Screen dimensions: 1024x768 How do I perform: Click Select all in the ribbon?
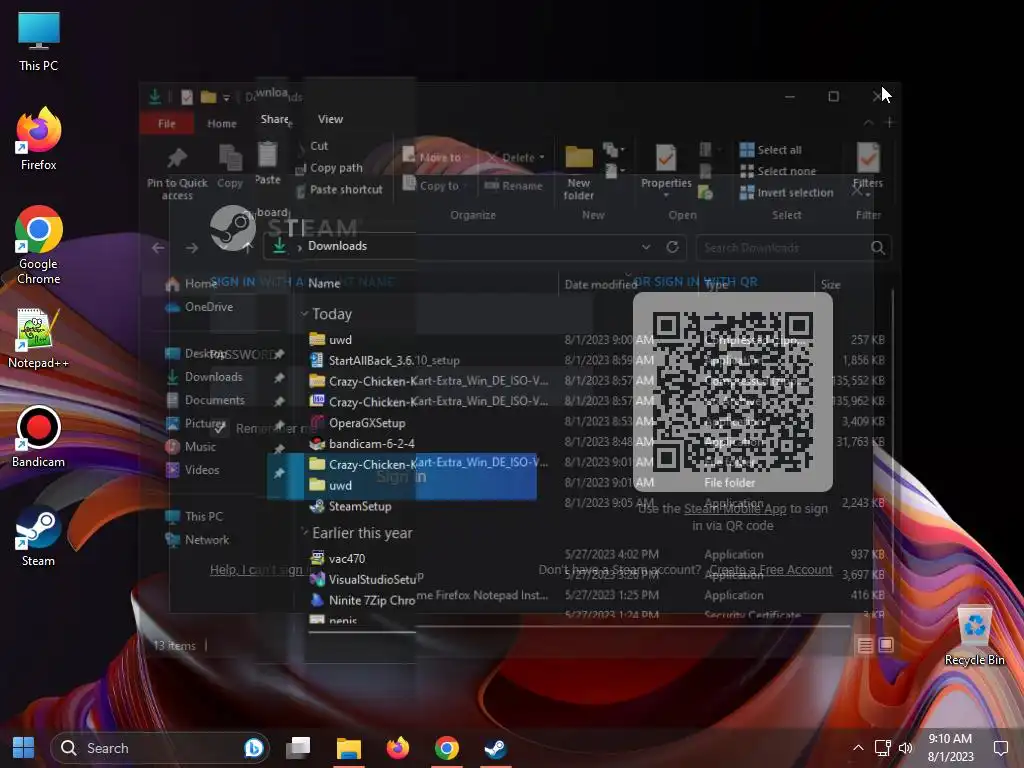[771, 150]
